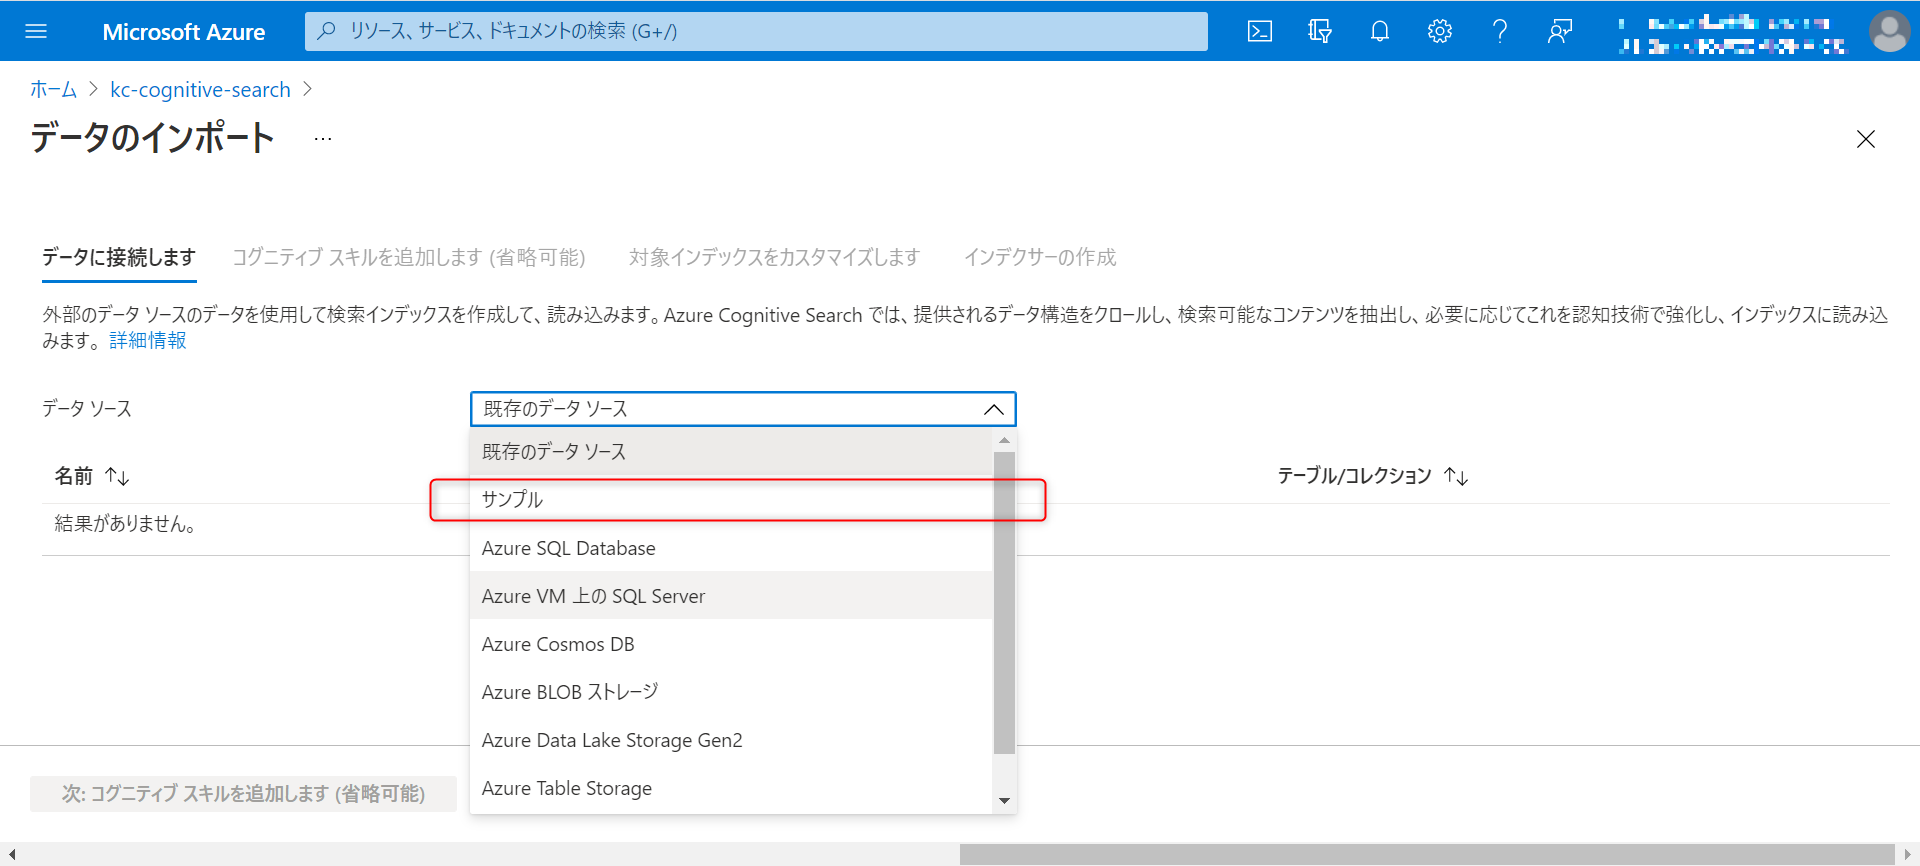Choose Azure VM 上の SQL Server option
Image resolution: width=1920 pixels, height=866 pixels.
point(731,596)
